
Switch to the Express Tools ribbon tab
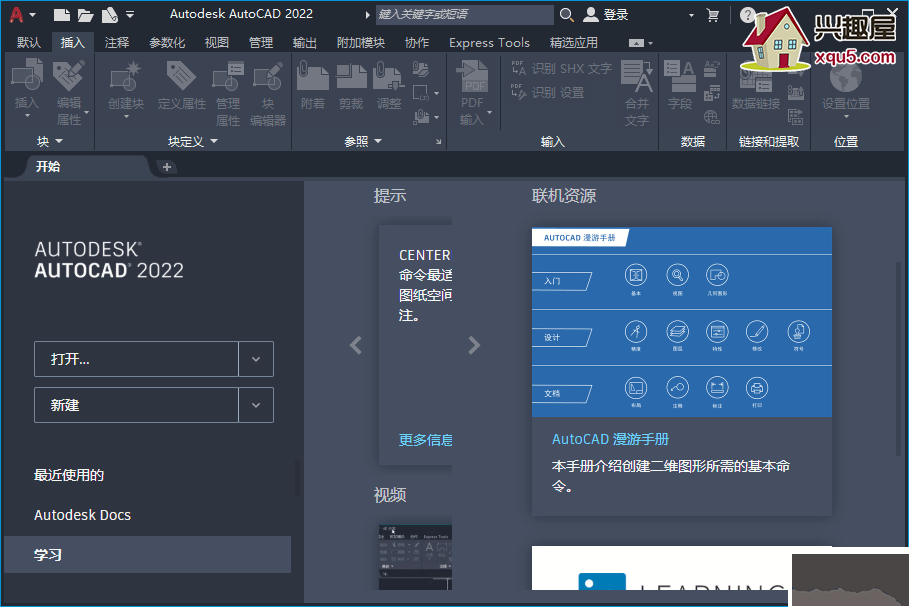coord(489,42)
